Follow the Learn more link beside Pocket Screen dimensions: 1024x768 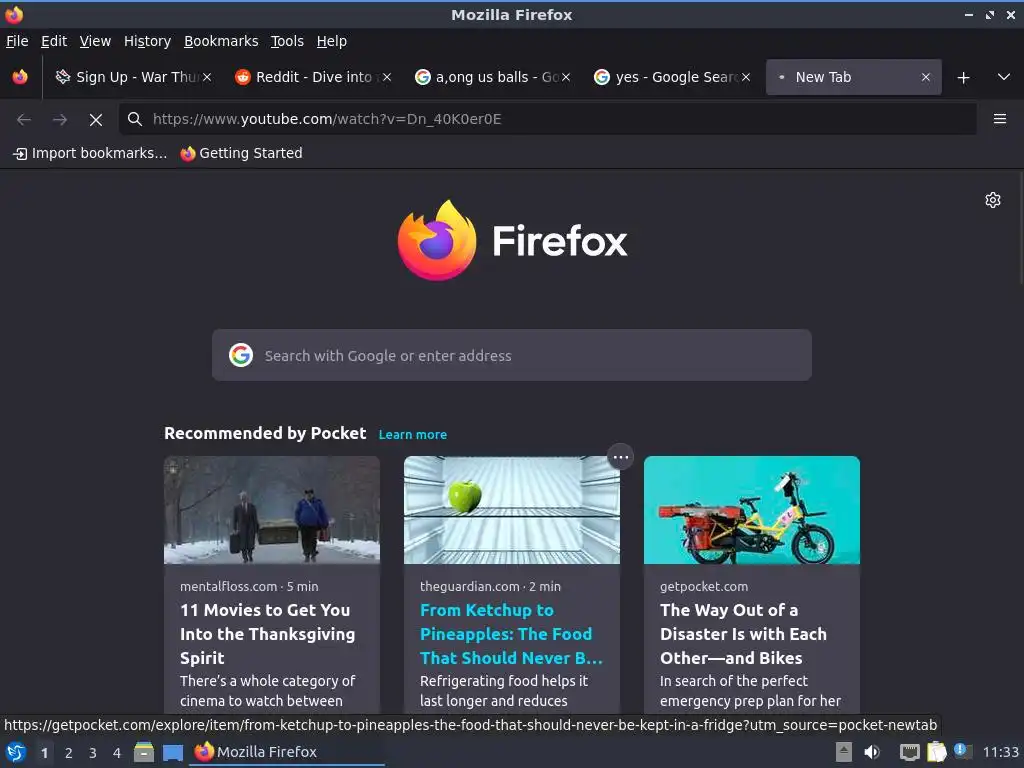(413, 435)
